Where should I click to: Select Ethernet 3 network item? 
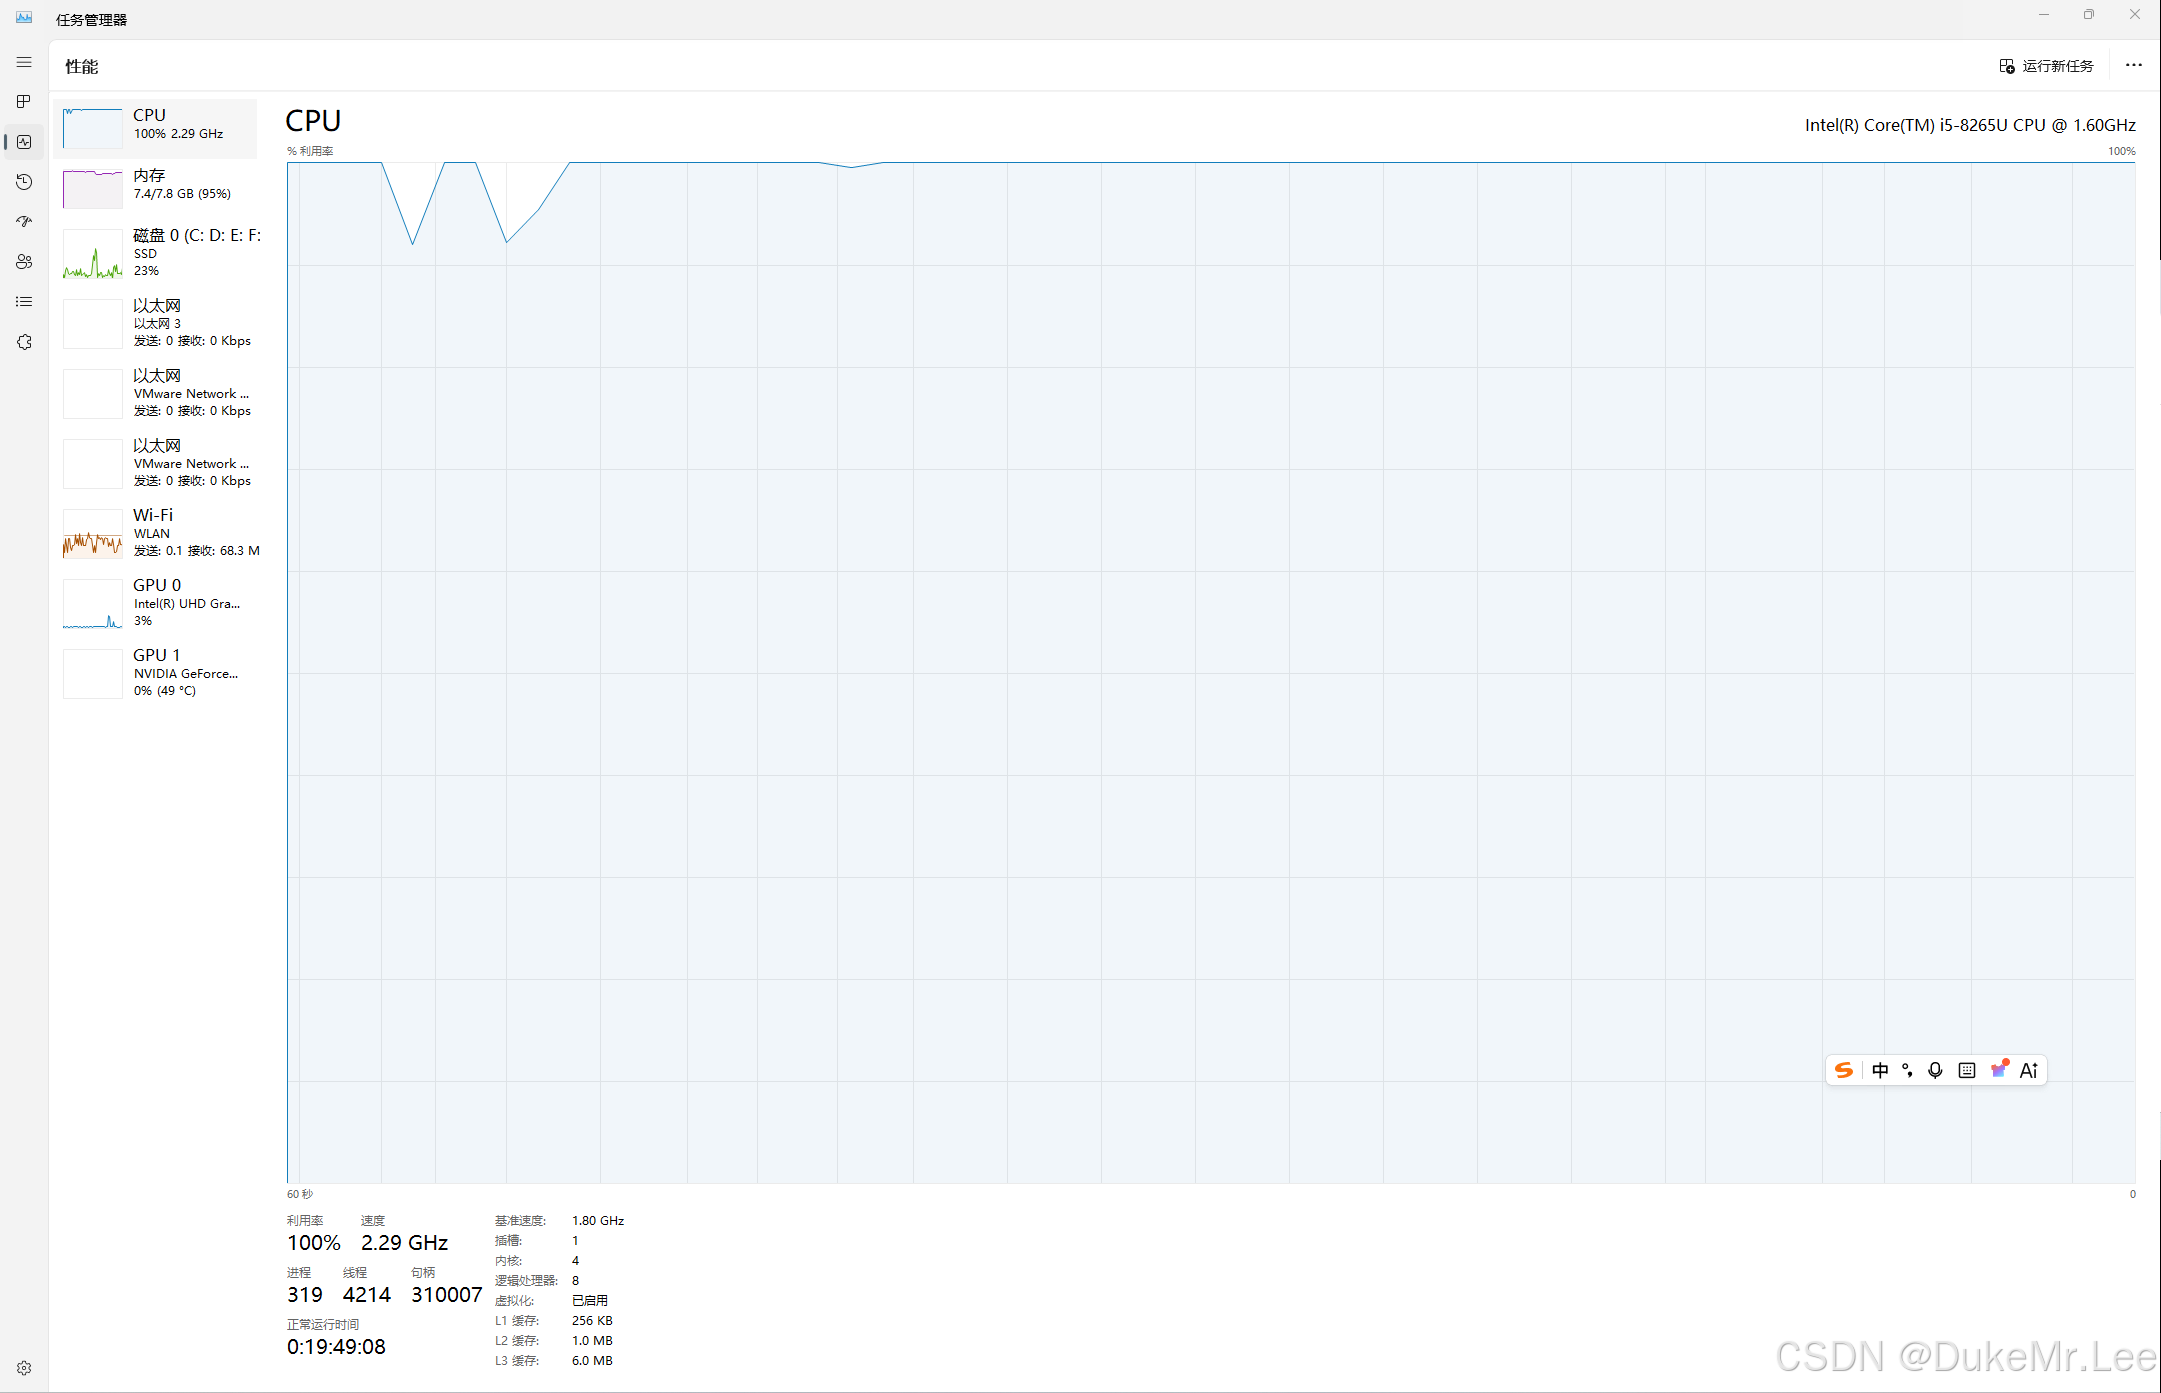point(158,322)
